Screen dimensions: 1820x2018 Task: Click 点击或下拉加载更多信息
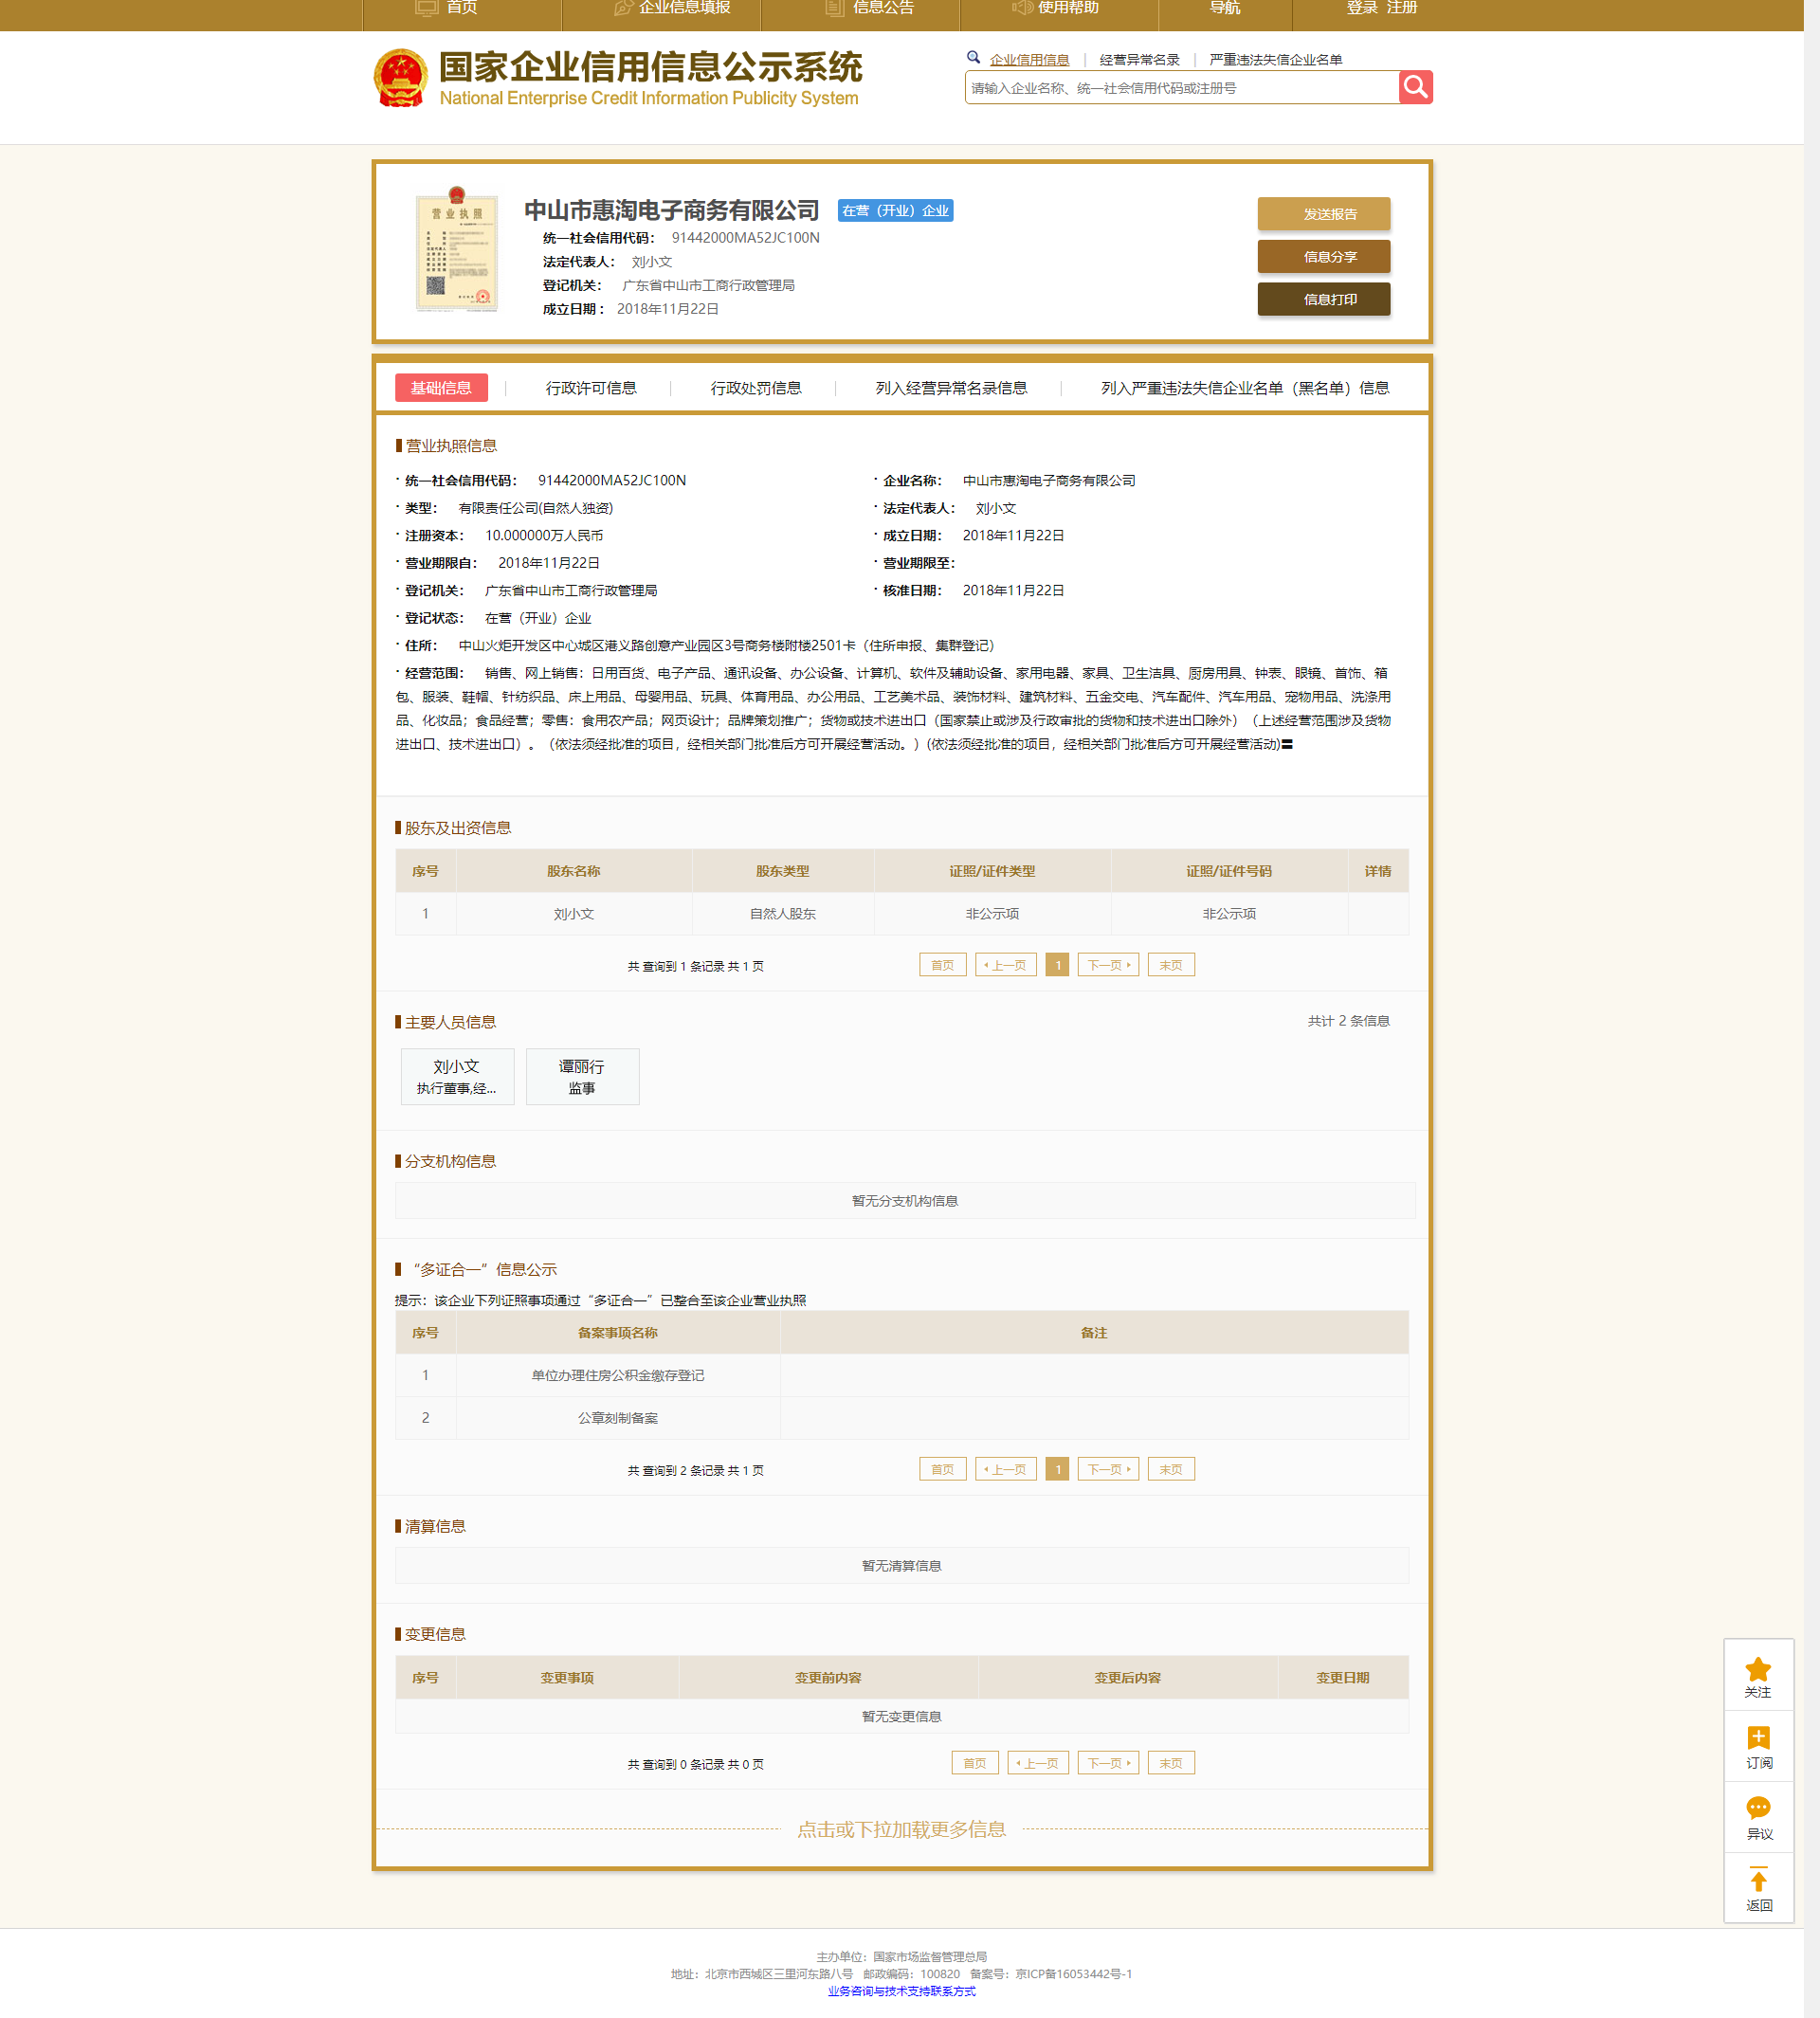901,1830
